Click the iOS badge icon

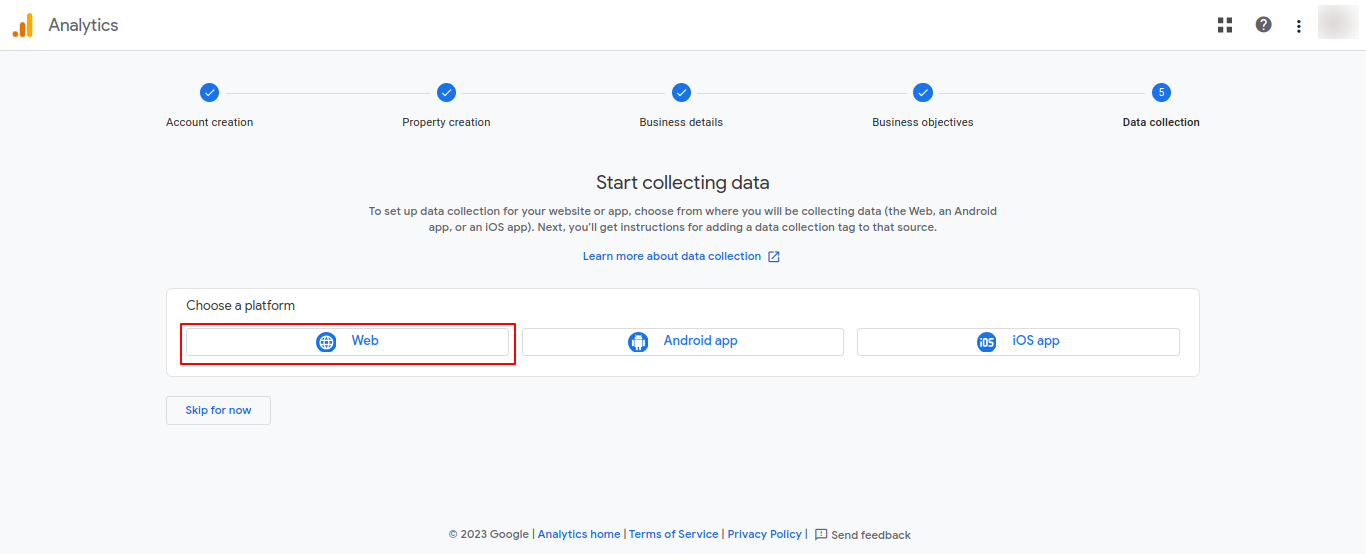[987, 342]
